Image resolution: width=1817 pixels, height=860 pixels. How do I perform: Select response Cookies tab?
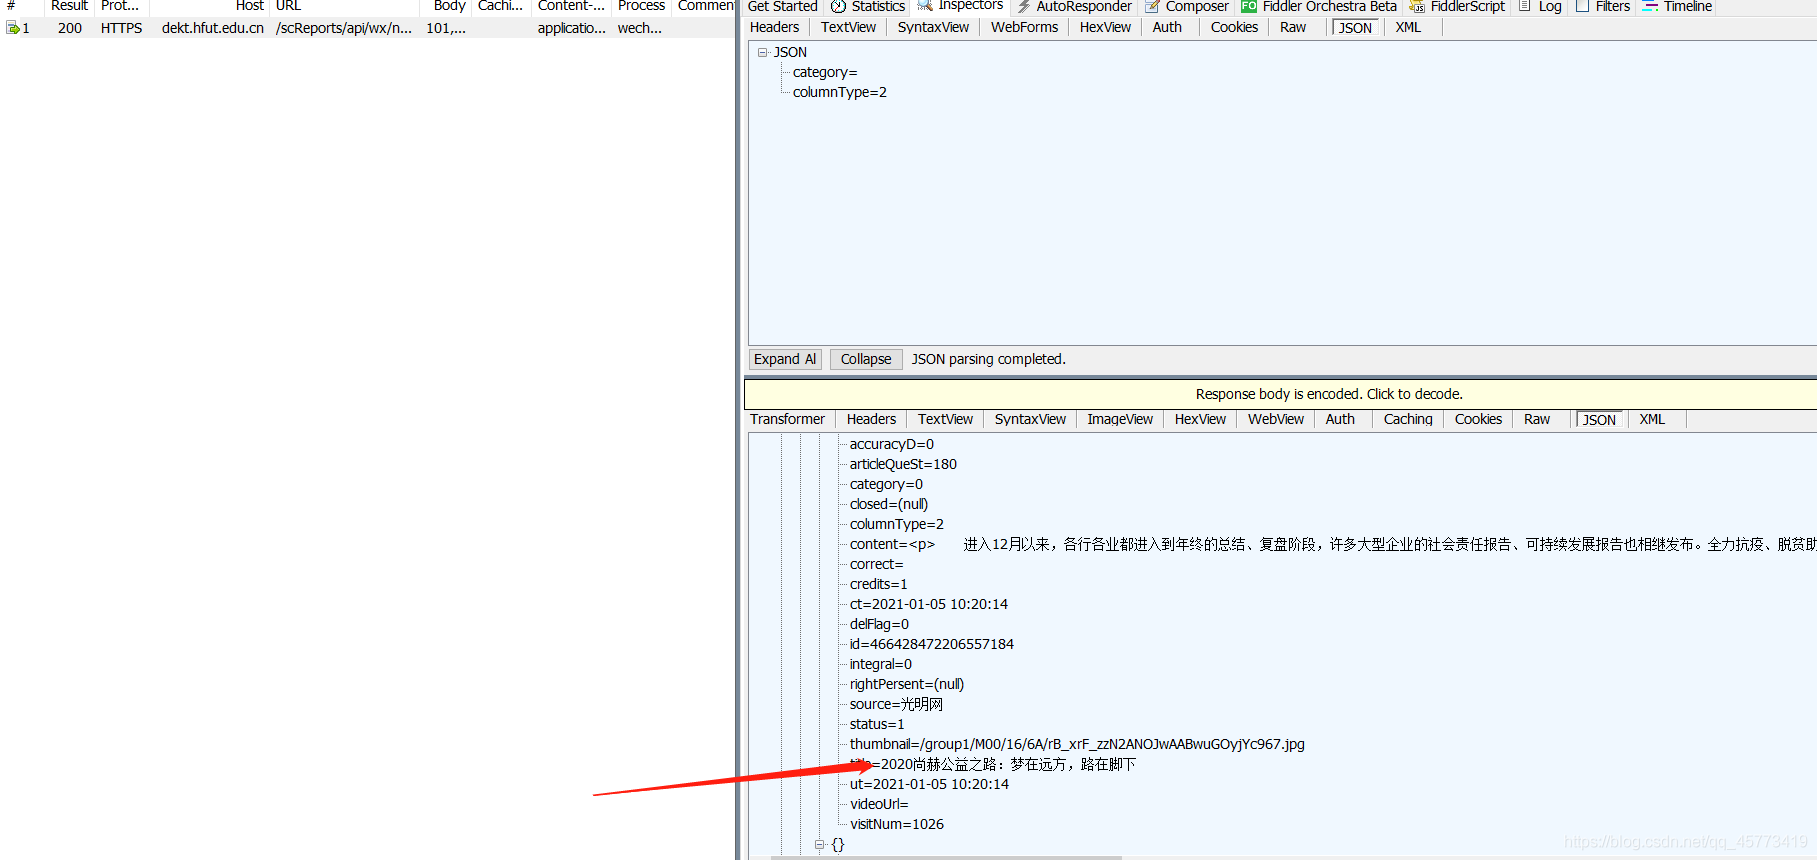click(1478, 419)
